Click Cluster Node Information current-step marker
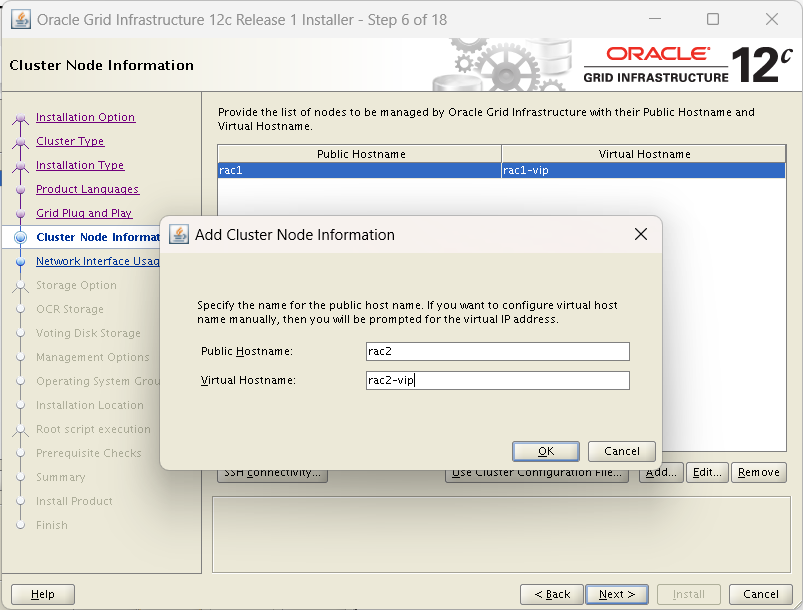This screenshot has width=803, height=610. point(20,237)
